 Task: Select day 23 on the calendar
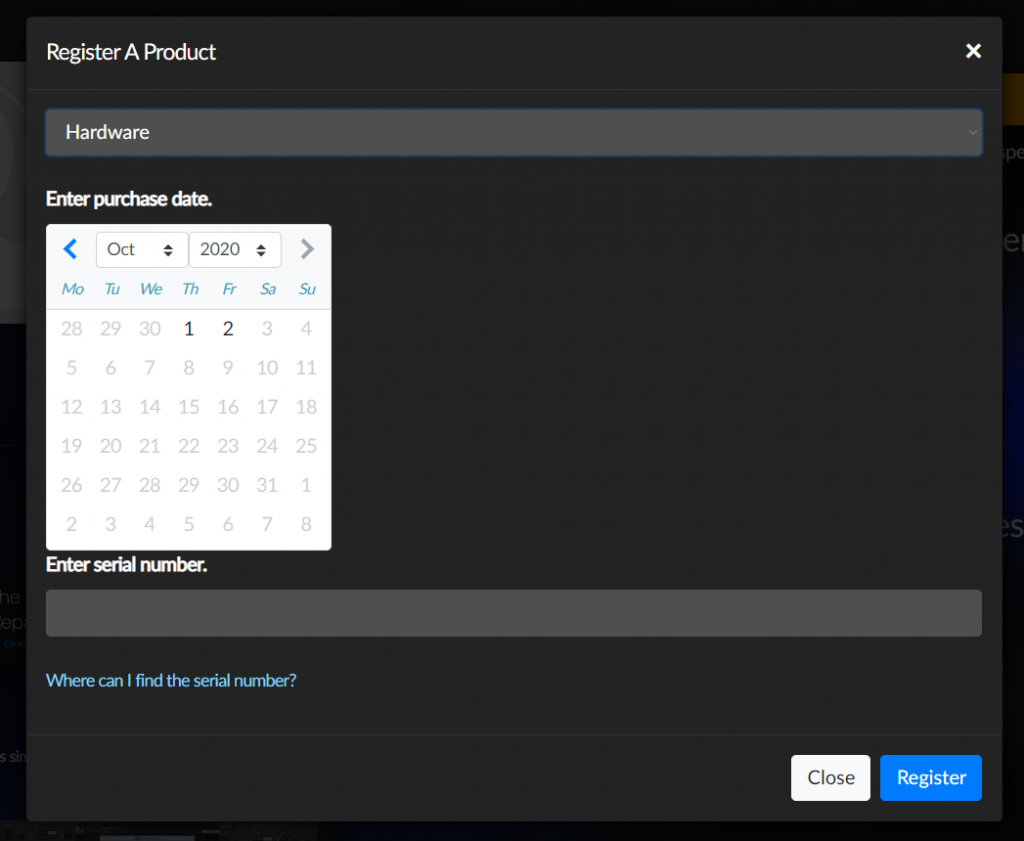[228, 446]
